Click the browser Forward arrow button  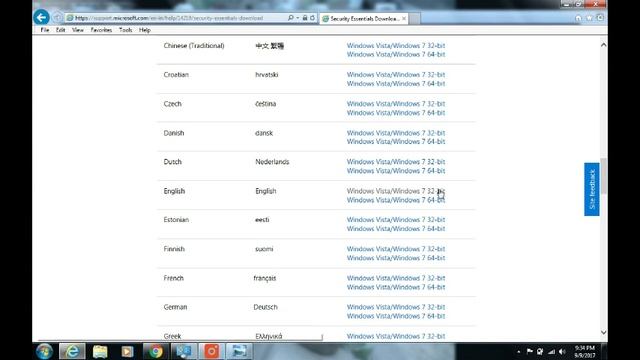(x=57, y=18)
